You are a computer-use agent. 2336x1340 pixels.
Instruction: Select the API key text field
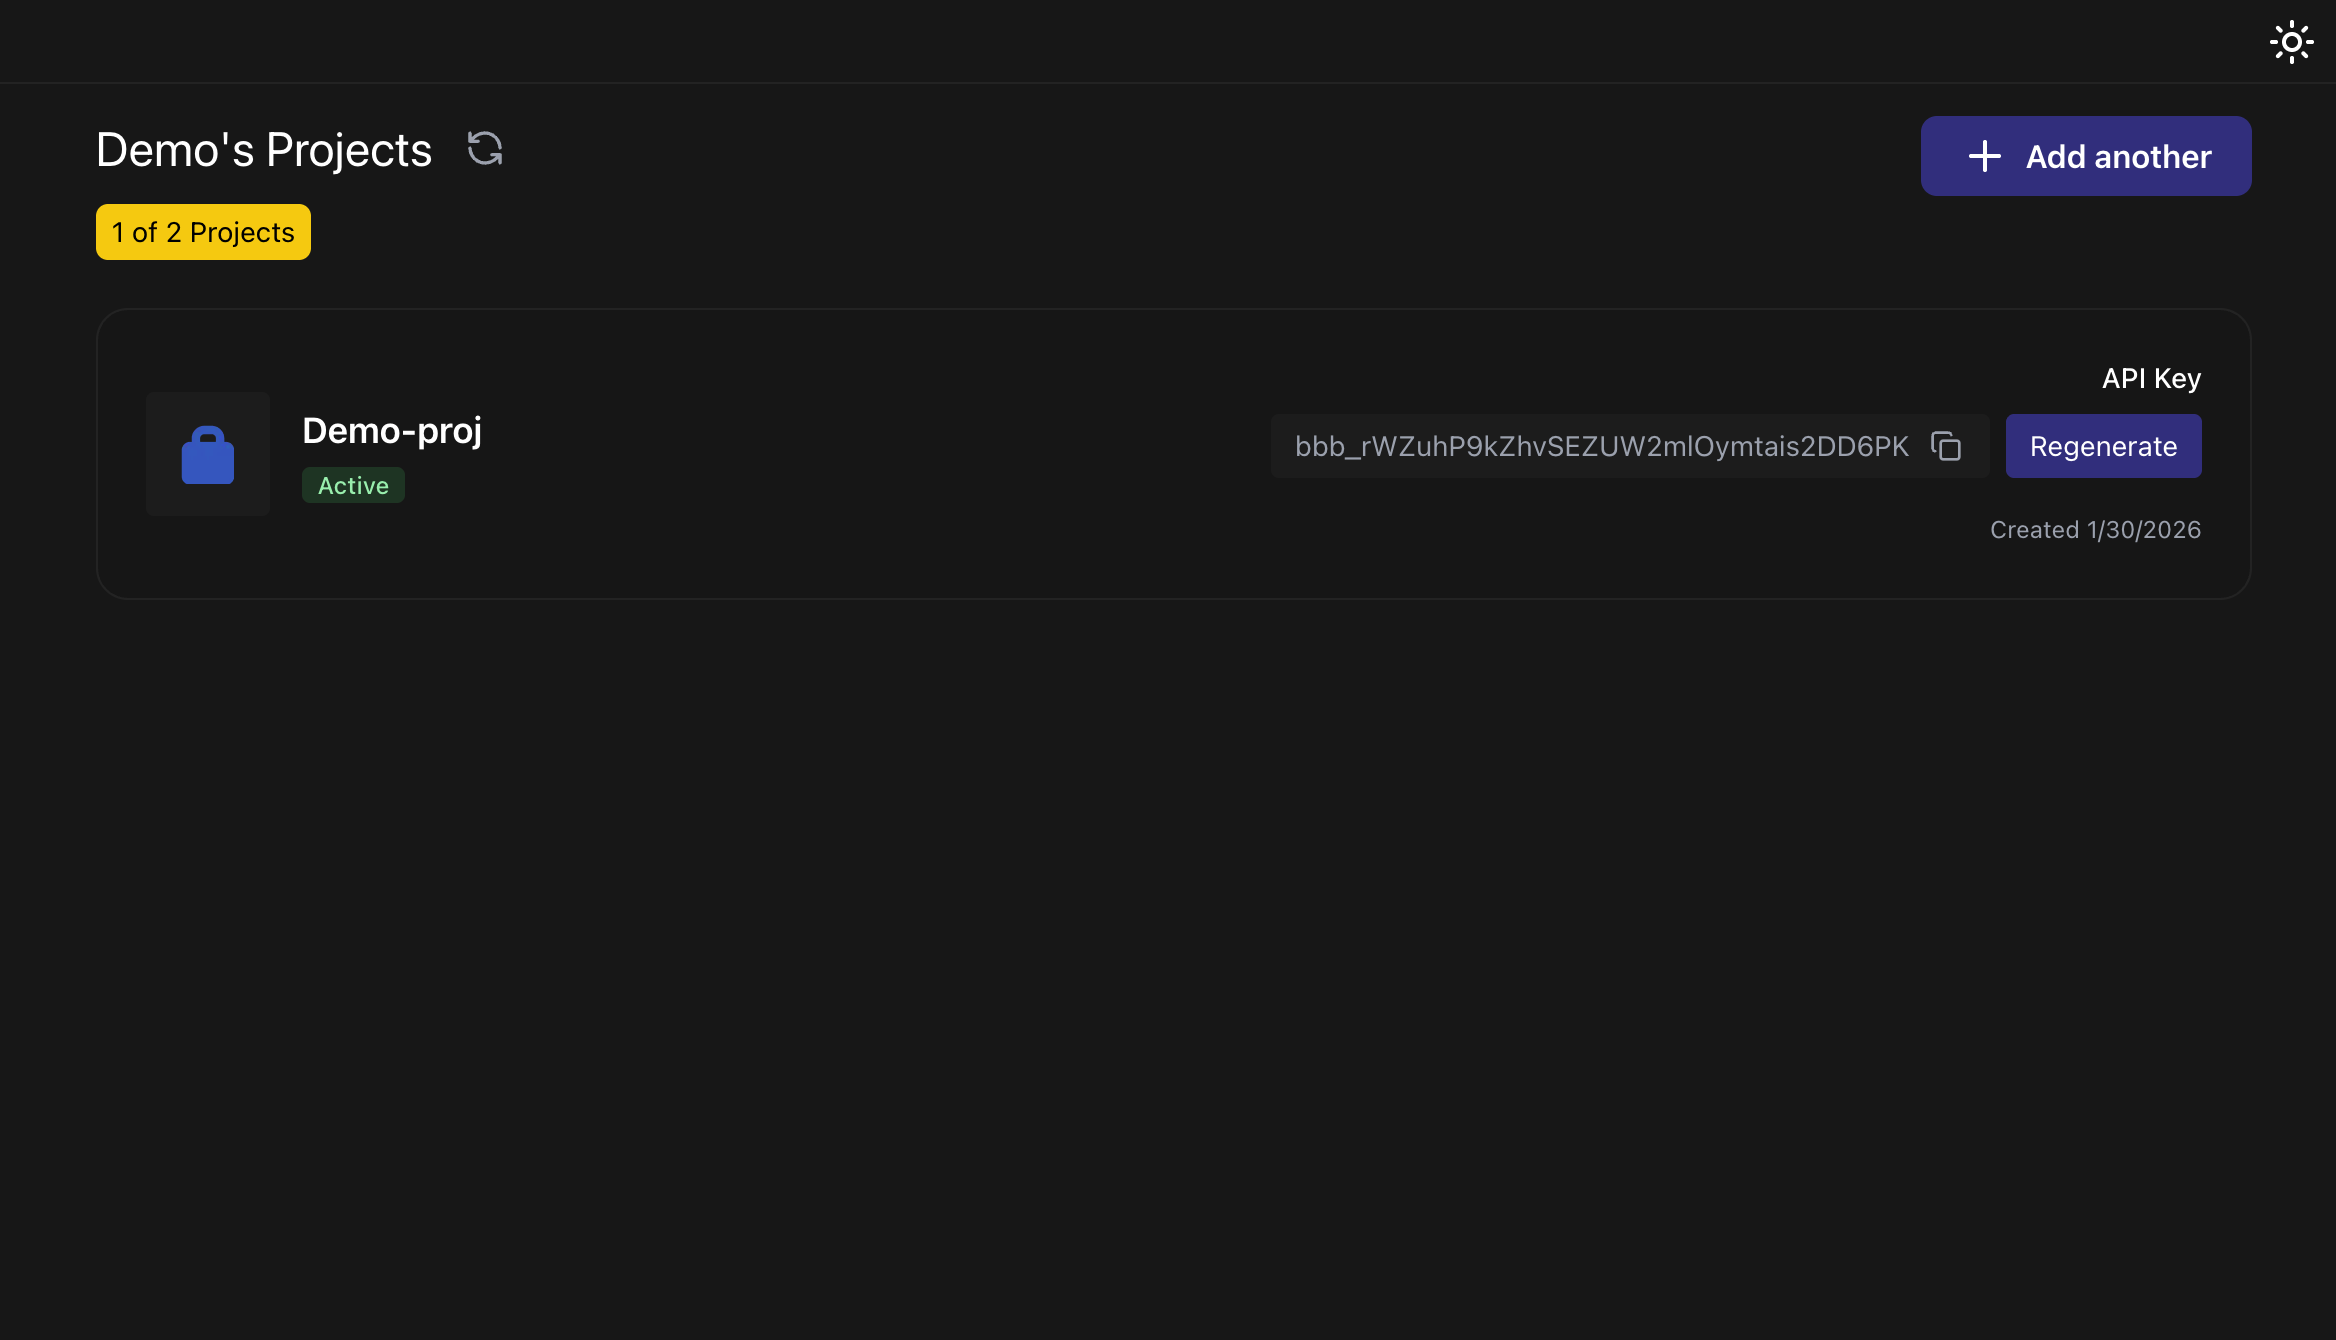[x=1600, y=446]
